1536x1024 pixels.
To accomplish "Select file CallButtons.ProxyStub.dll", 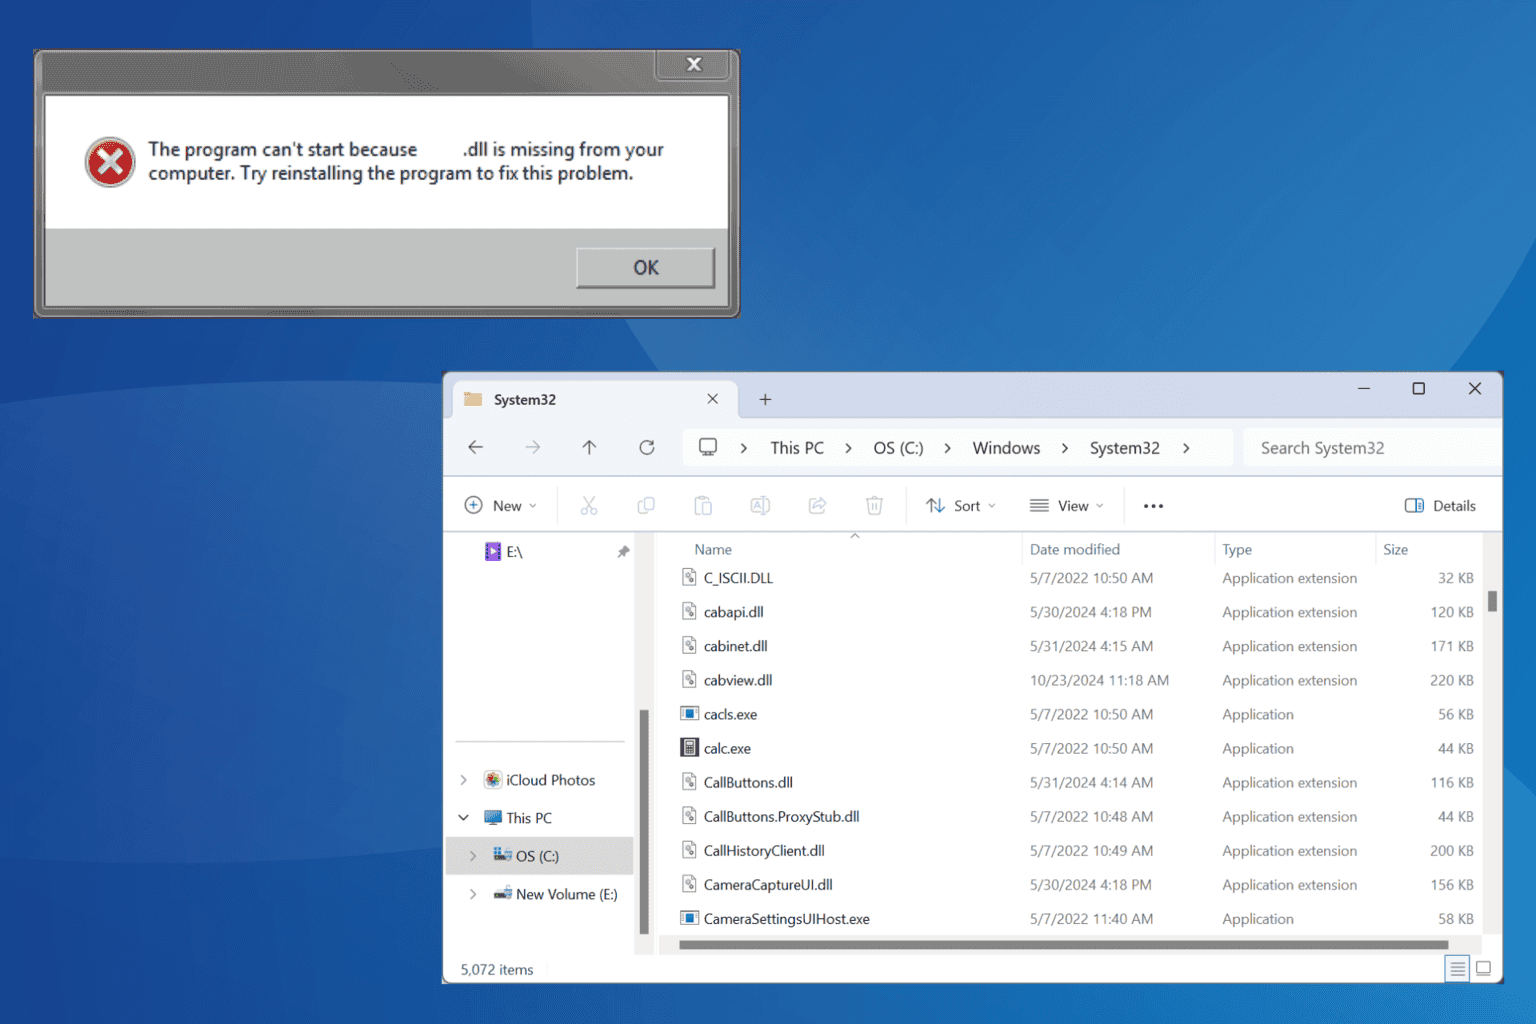I will coord(781,816).
